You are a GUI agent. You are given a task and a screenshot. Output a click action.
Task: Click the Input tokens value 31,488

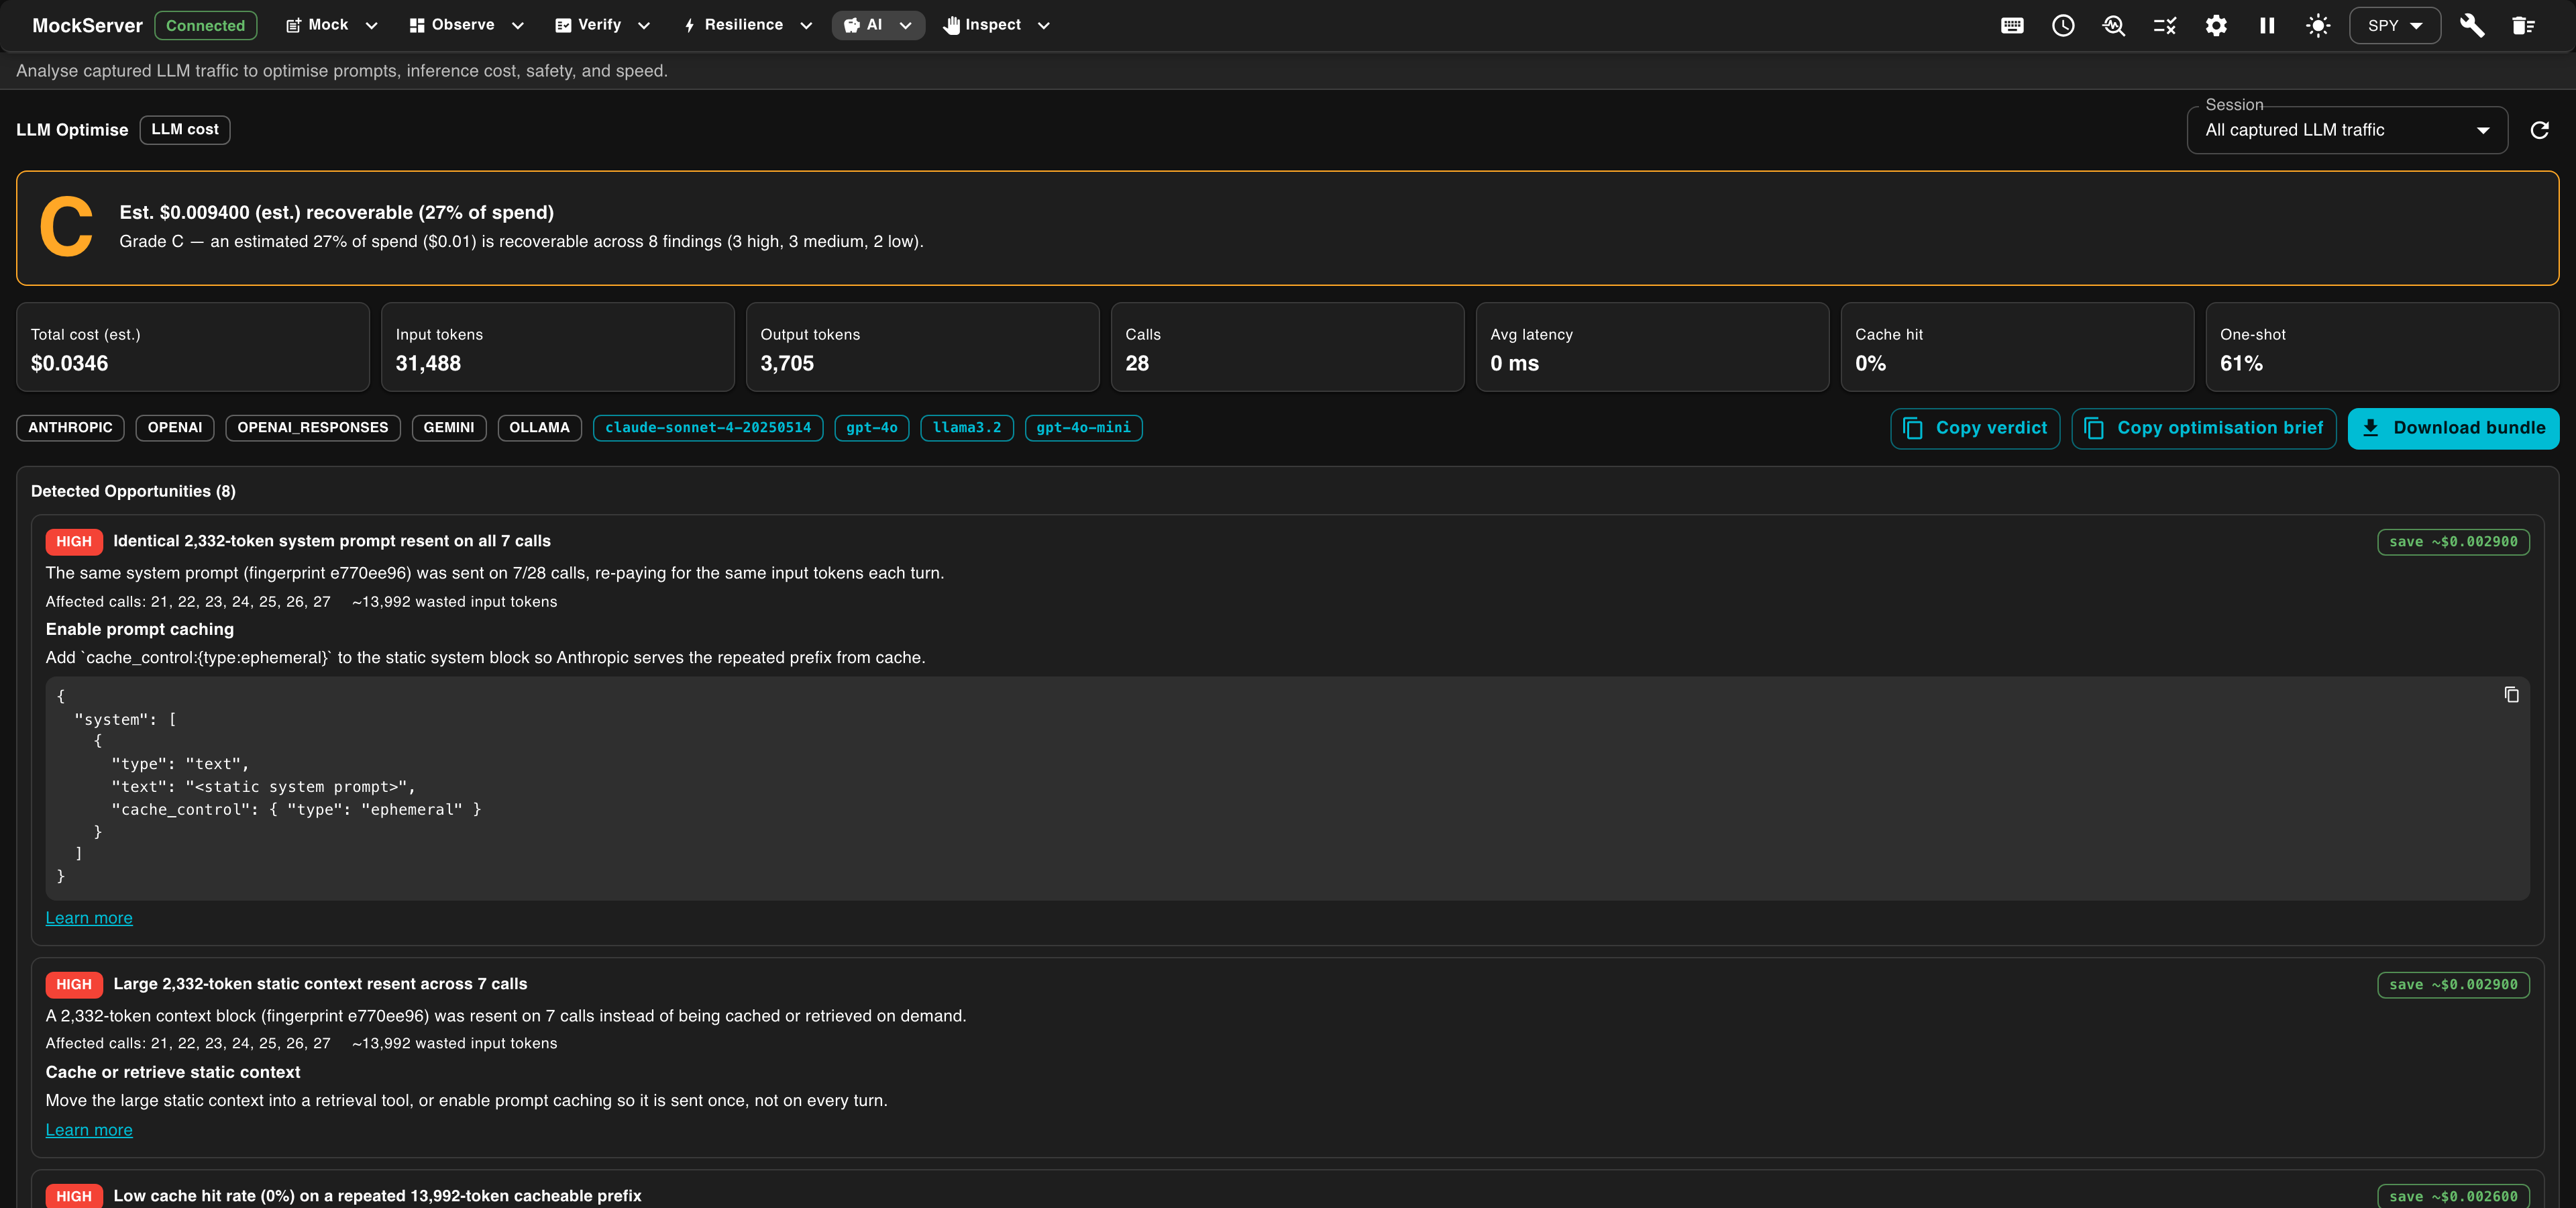click(428, 364)
